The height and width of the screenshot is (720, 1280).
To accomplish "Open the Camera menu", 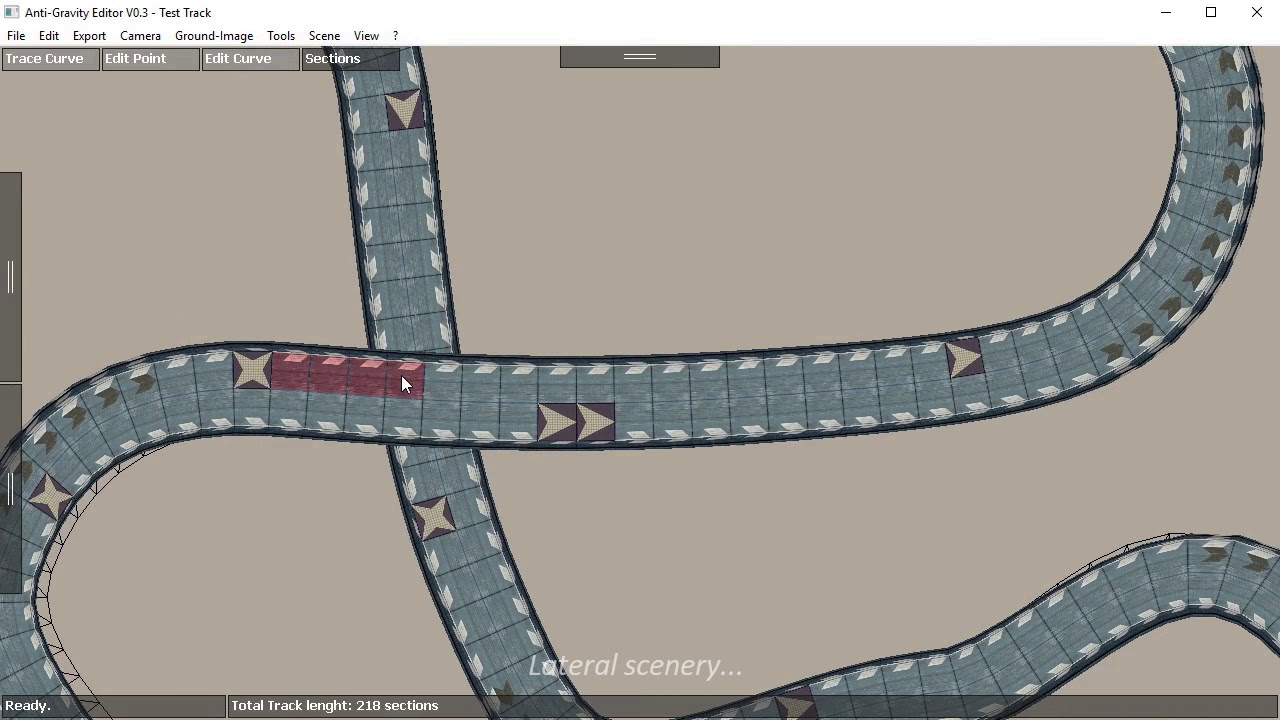I will click(140, 36).
